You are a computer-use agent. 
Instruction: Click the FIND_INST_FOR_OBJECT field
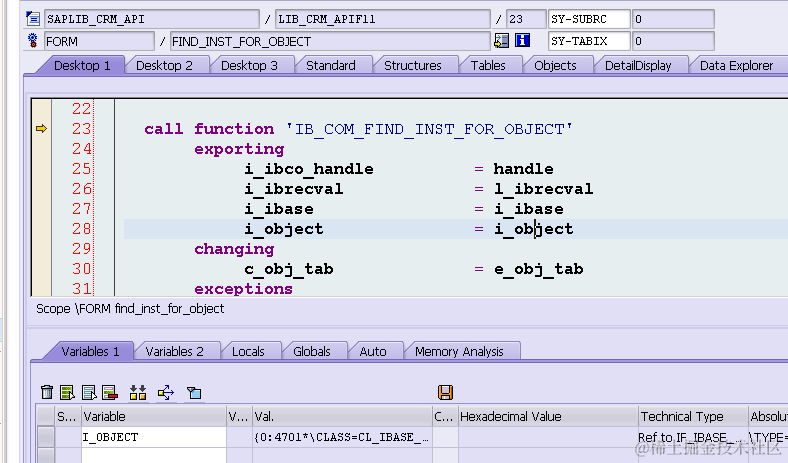[x=330, y=41]
